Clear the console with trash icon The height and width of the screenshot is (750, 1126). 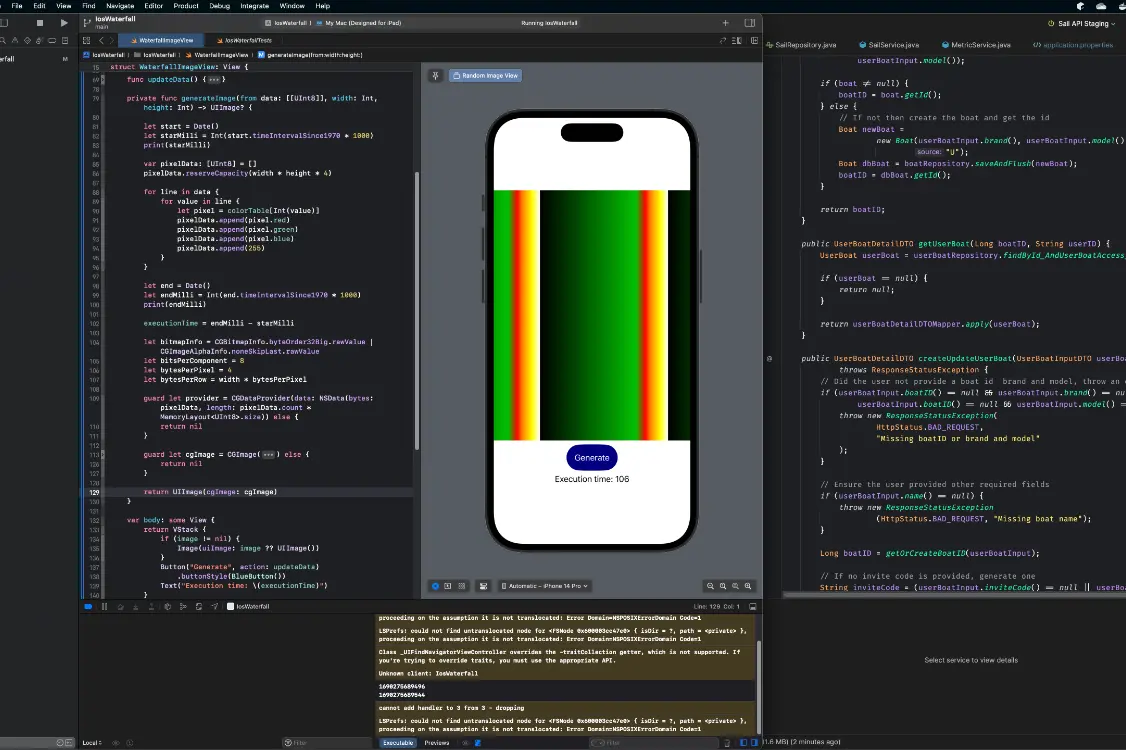(727, 743)
